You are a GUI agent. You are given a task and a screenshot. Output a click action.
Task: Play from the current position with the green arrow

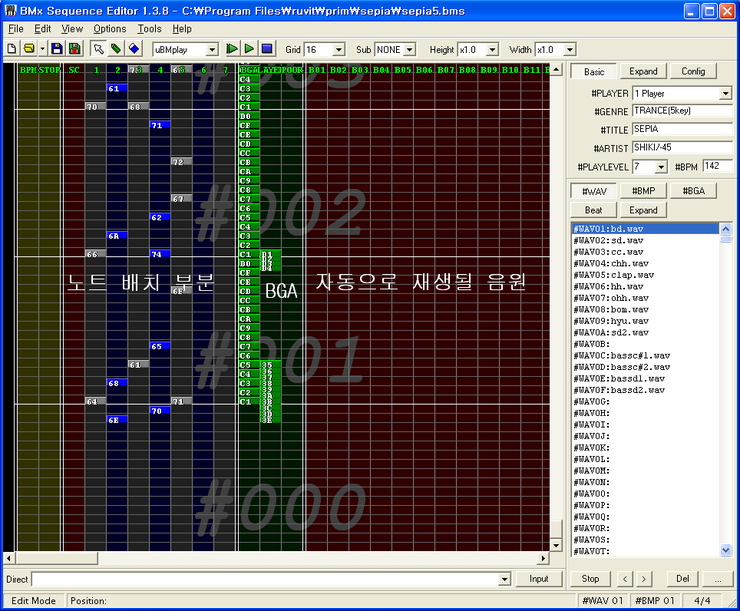[x=249, y=49]
